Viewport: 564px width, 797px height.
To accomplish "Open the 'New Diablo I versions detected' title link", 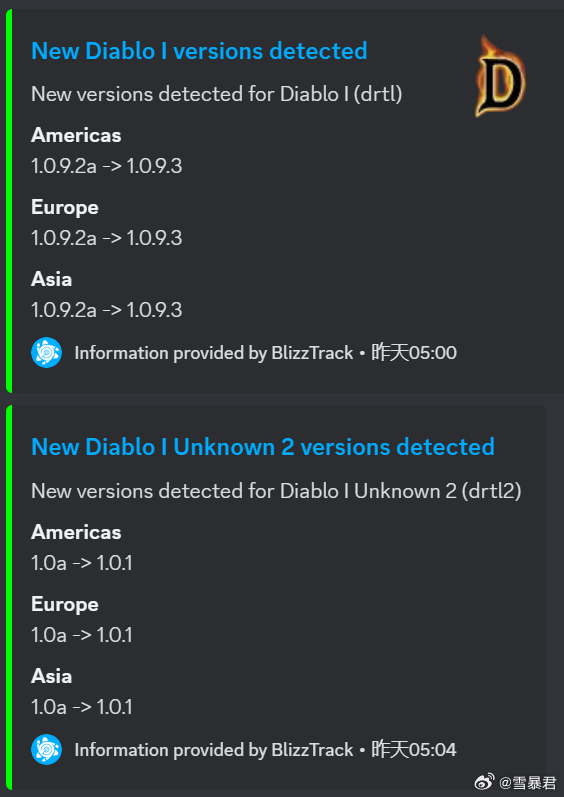I will pyautogui.click(x=199, y=51).
